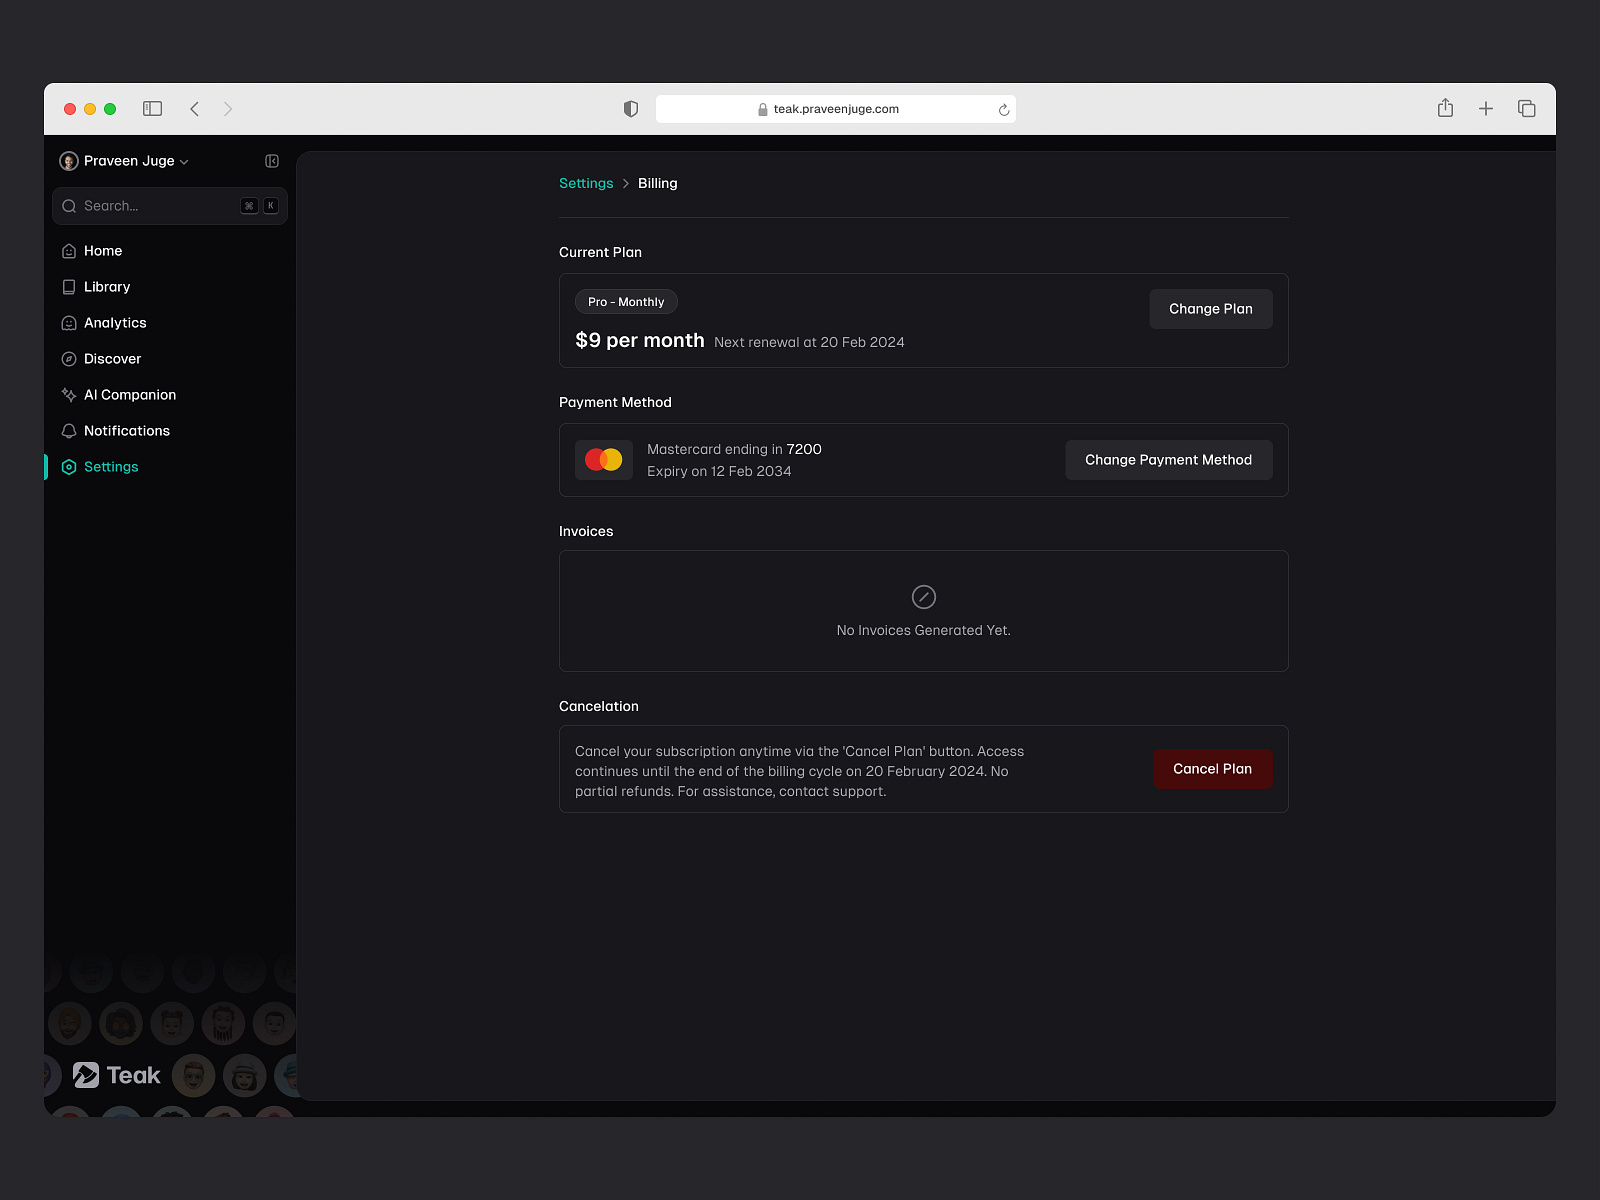Click the Settings gear icon in sidebar

pos(68,466)
